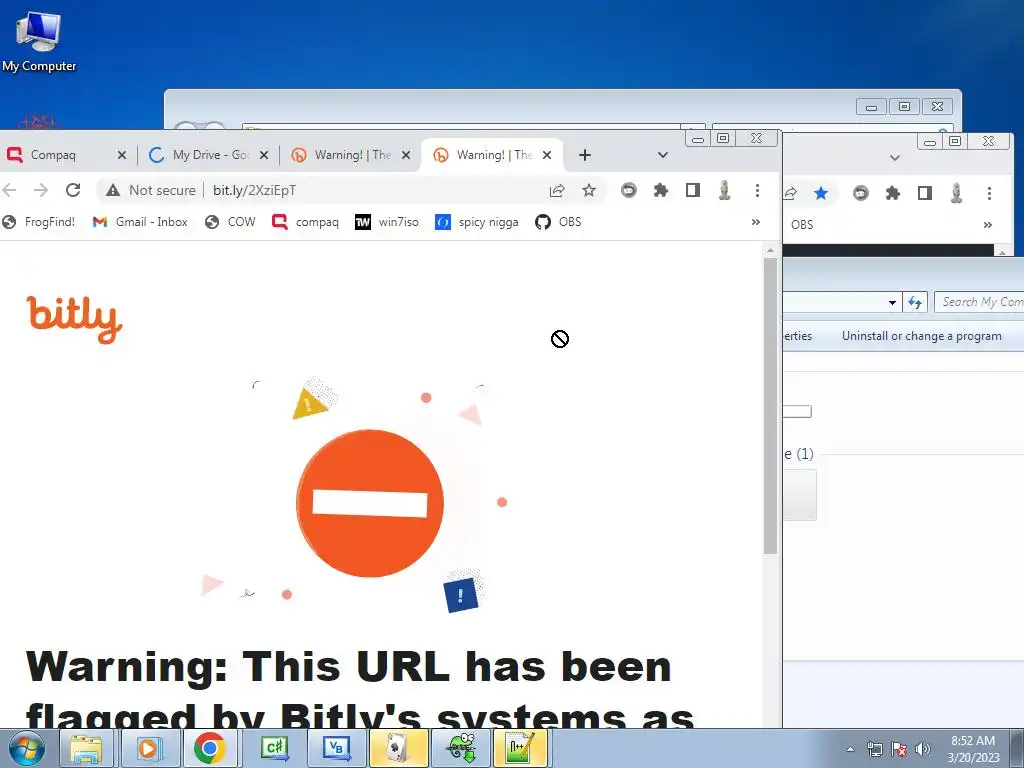
Task: Switch to the Compaq tab
Action: pyautogui.click(x=54, y=155)
